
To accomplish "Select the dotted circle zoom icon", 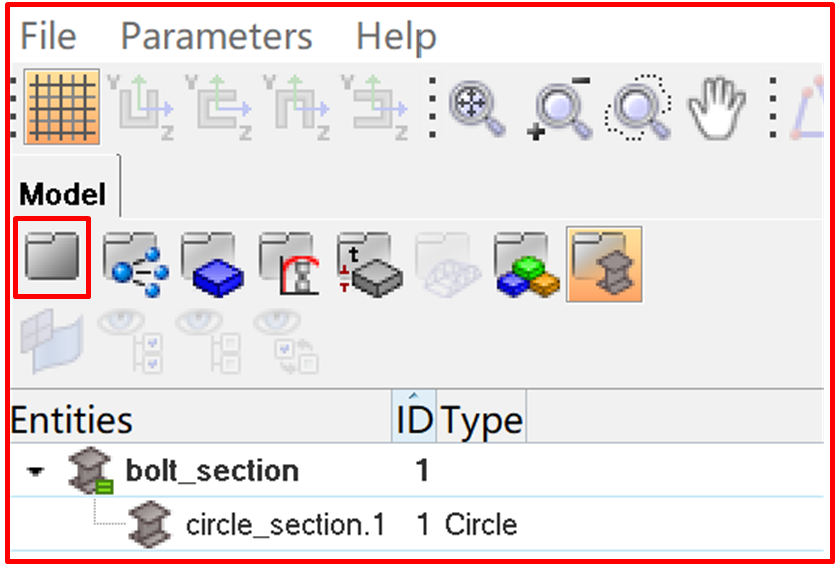I will [x=637, y=107].
